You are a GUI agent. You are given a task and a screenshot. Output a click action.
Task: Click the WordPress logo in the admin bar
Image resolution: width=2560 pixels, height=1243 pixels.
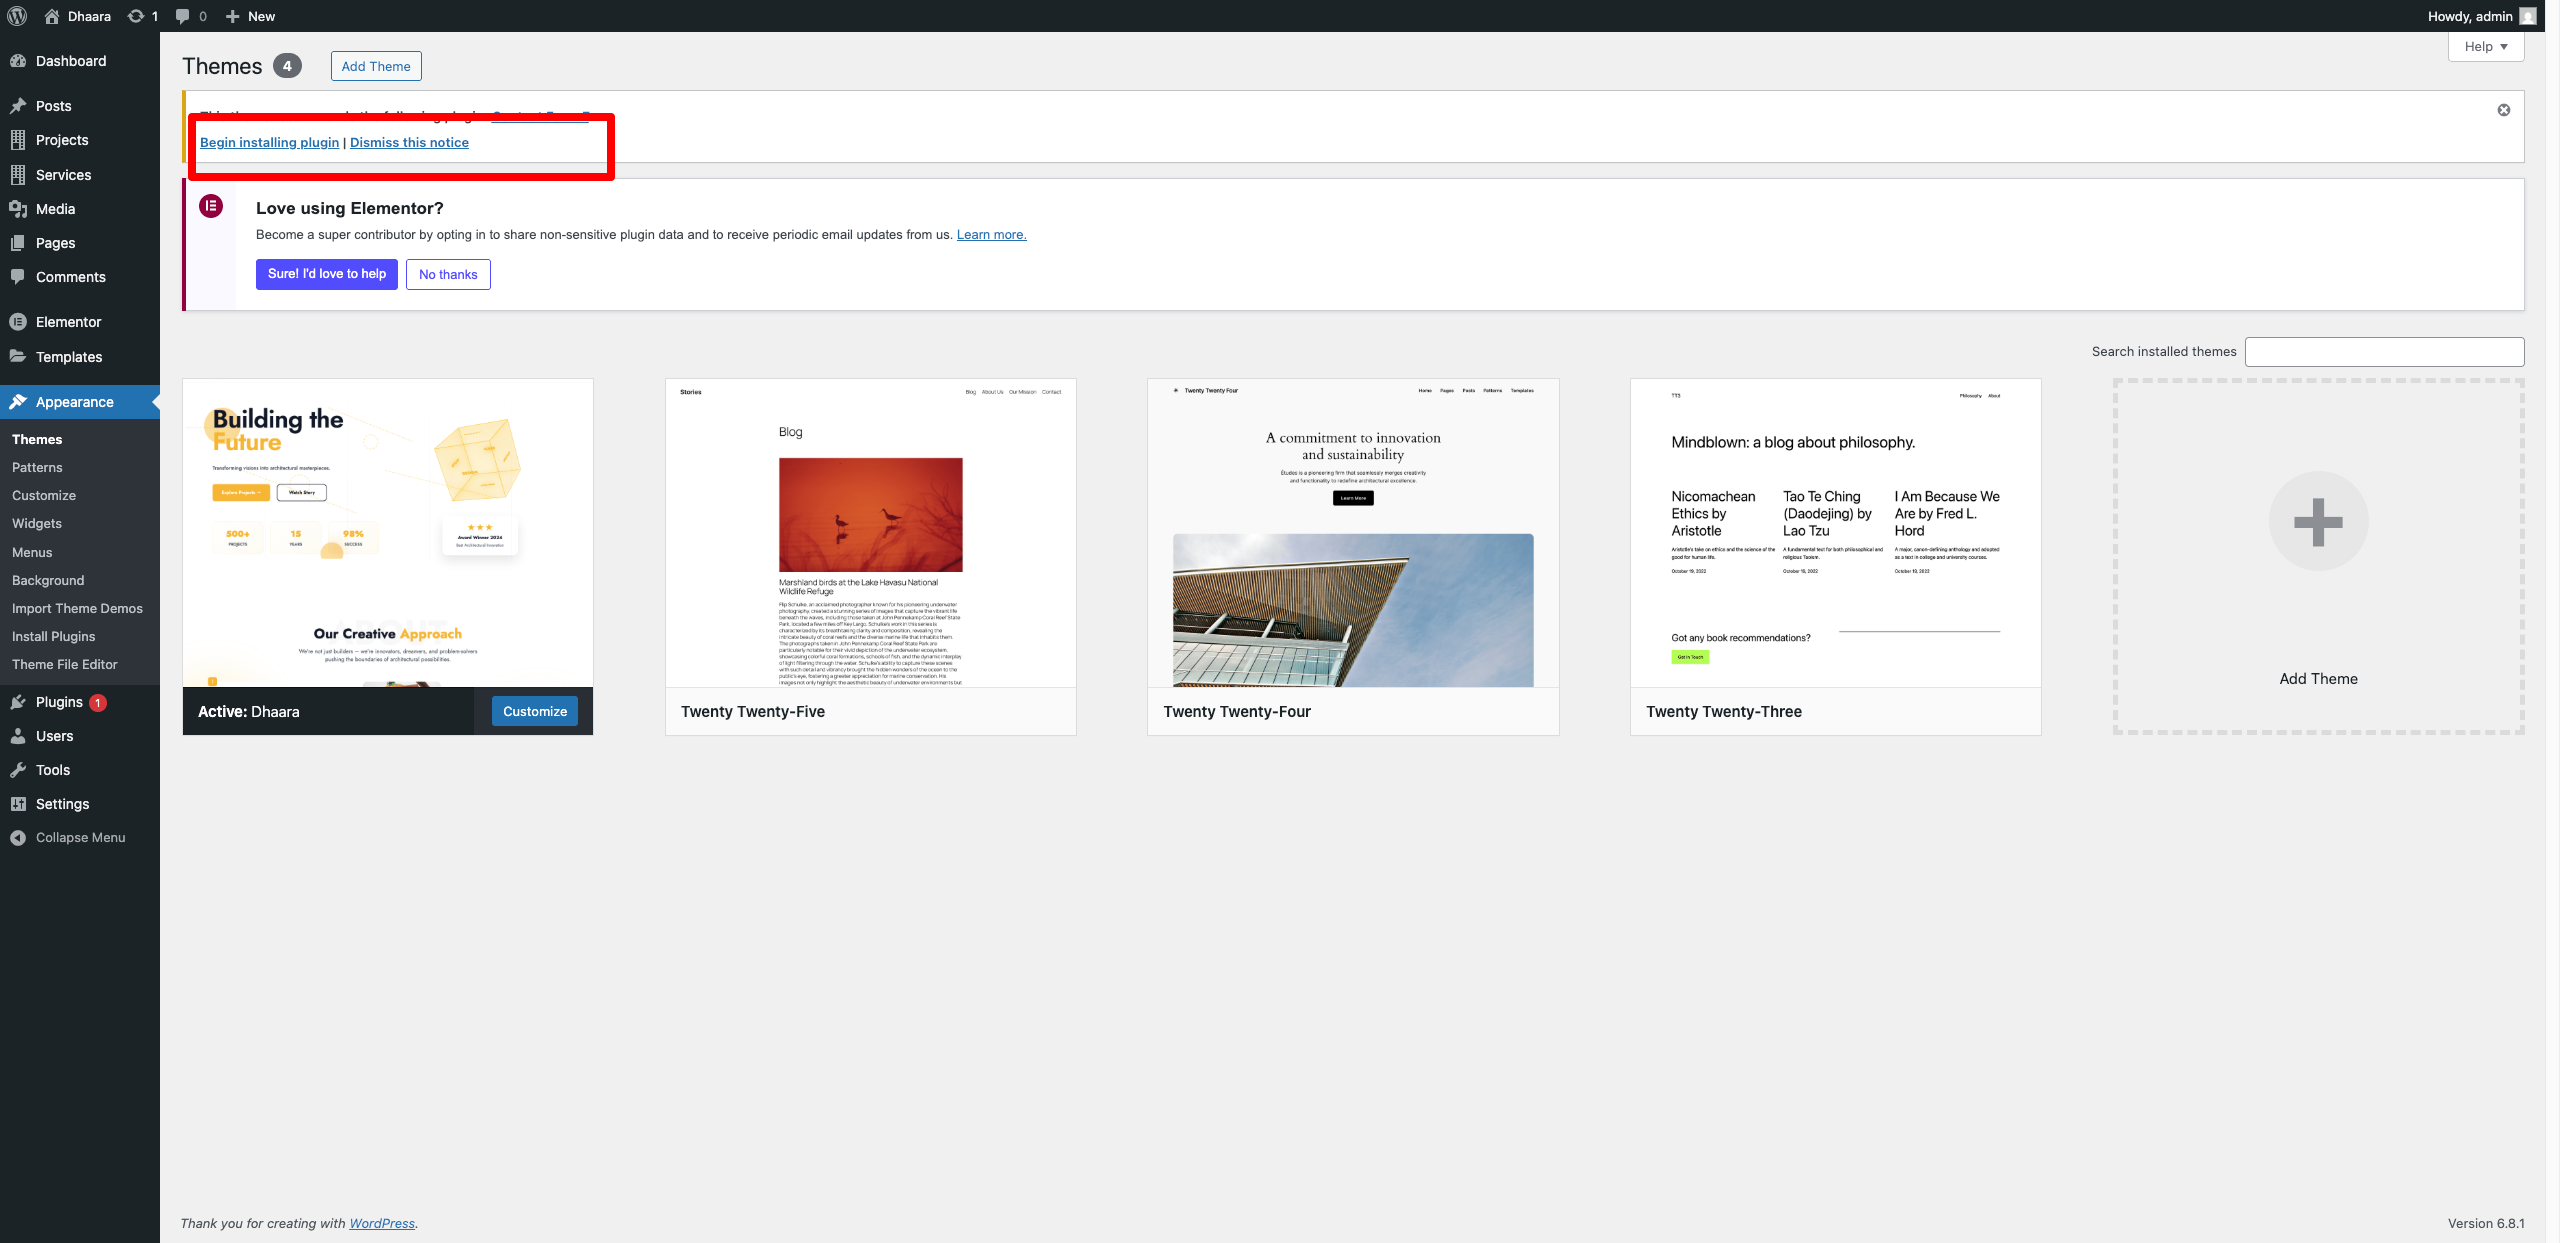(x=16, y=16)
